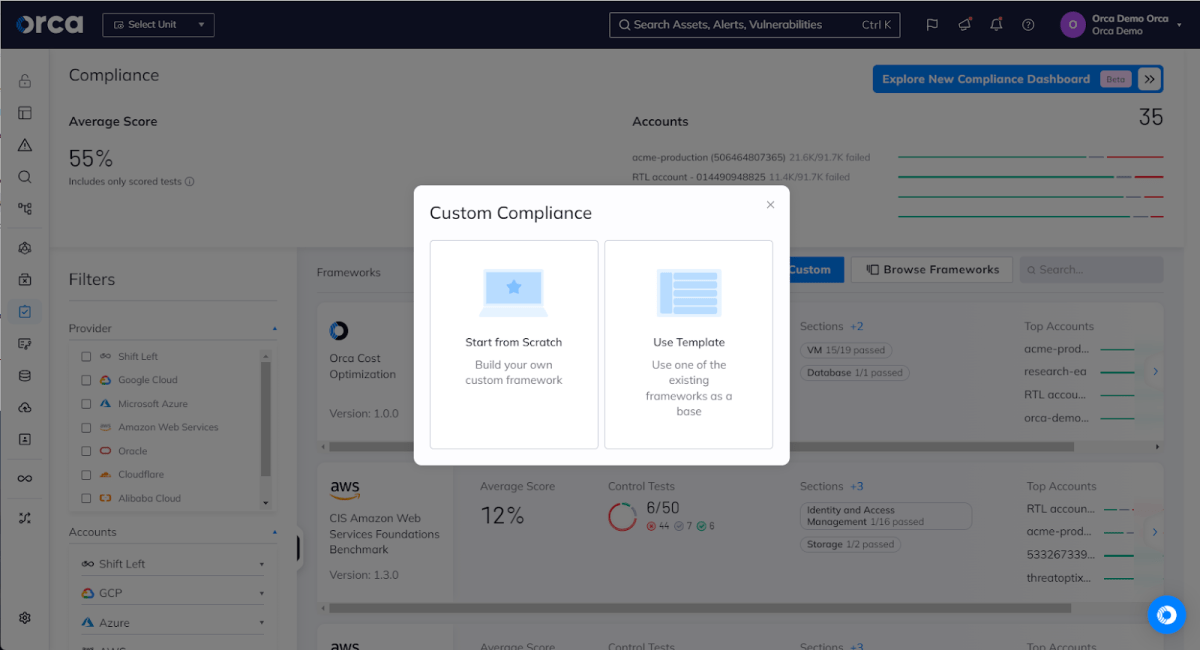The height and width of the screenshot is (650, 1200).
Task: Click the Storage 1/2 passed tag
Action: [850, 545]
